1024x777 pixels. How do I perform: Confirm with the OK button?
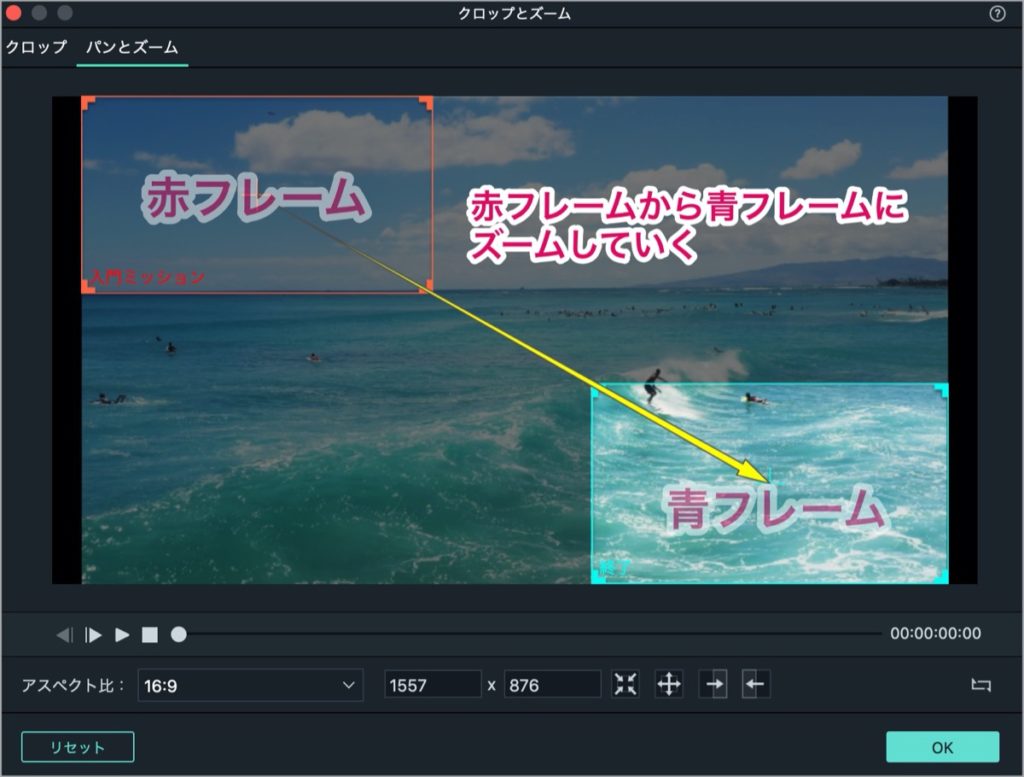point(942,747)
